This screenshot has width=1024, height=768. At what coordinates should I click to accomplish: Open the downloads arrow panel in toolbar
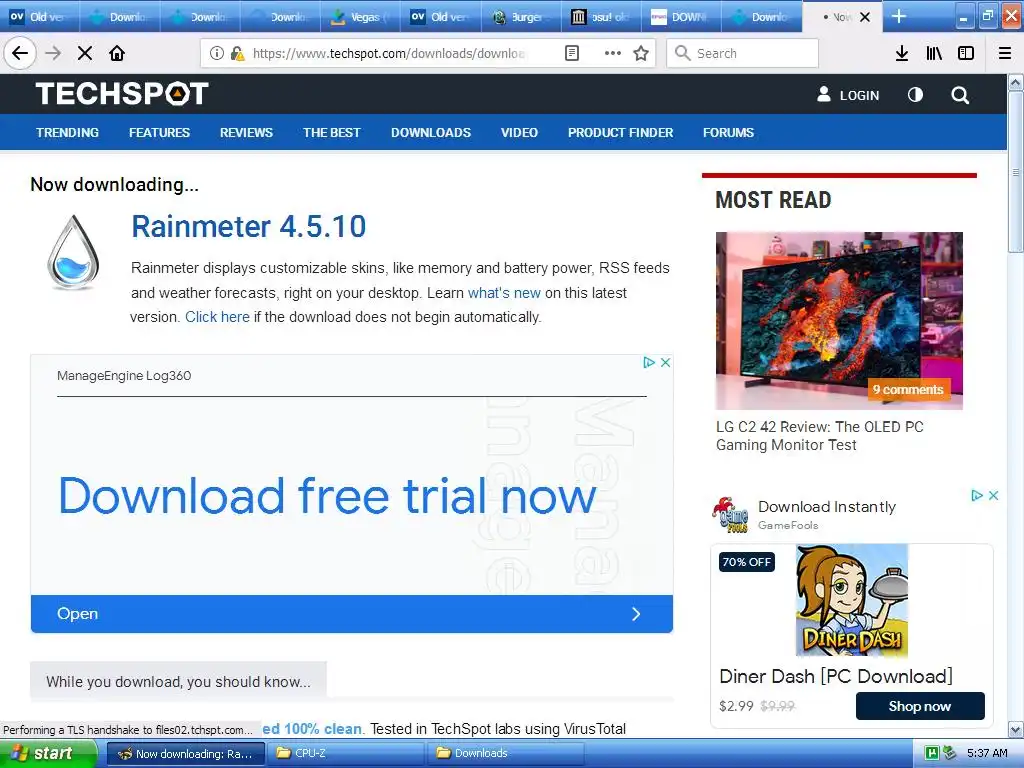point(902,53)
